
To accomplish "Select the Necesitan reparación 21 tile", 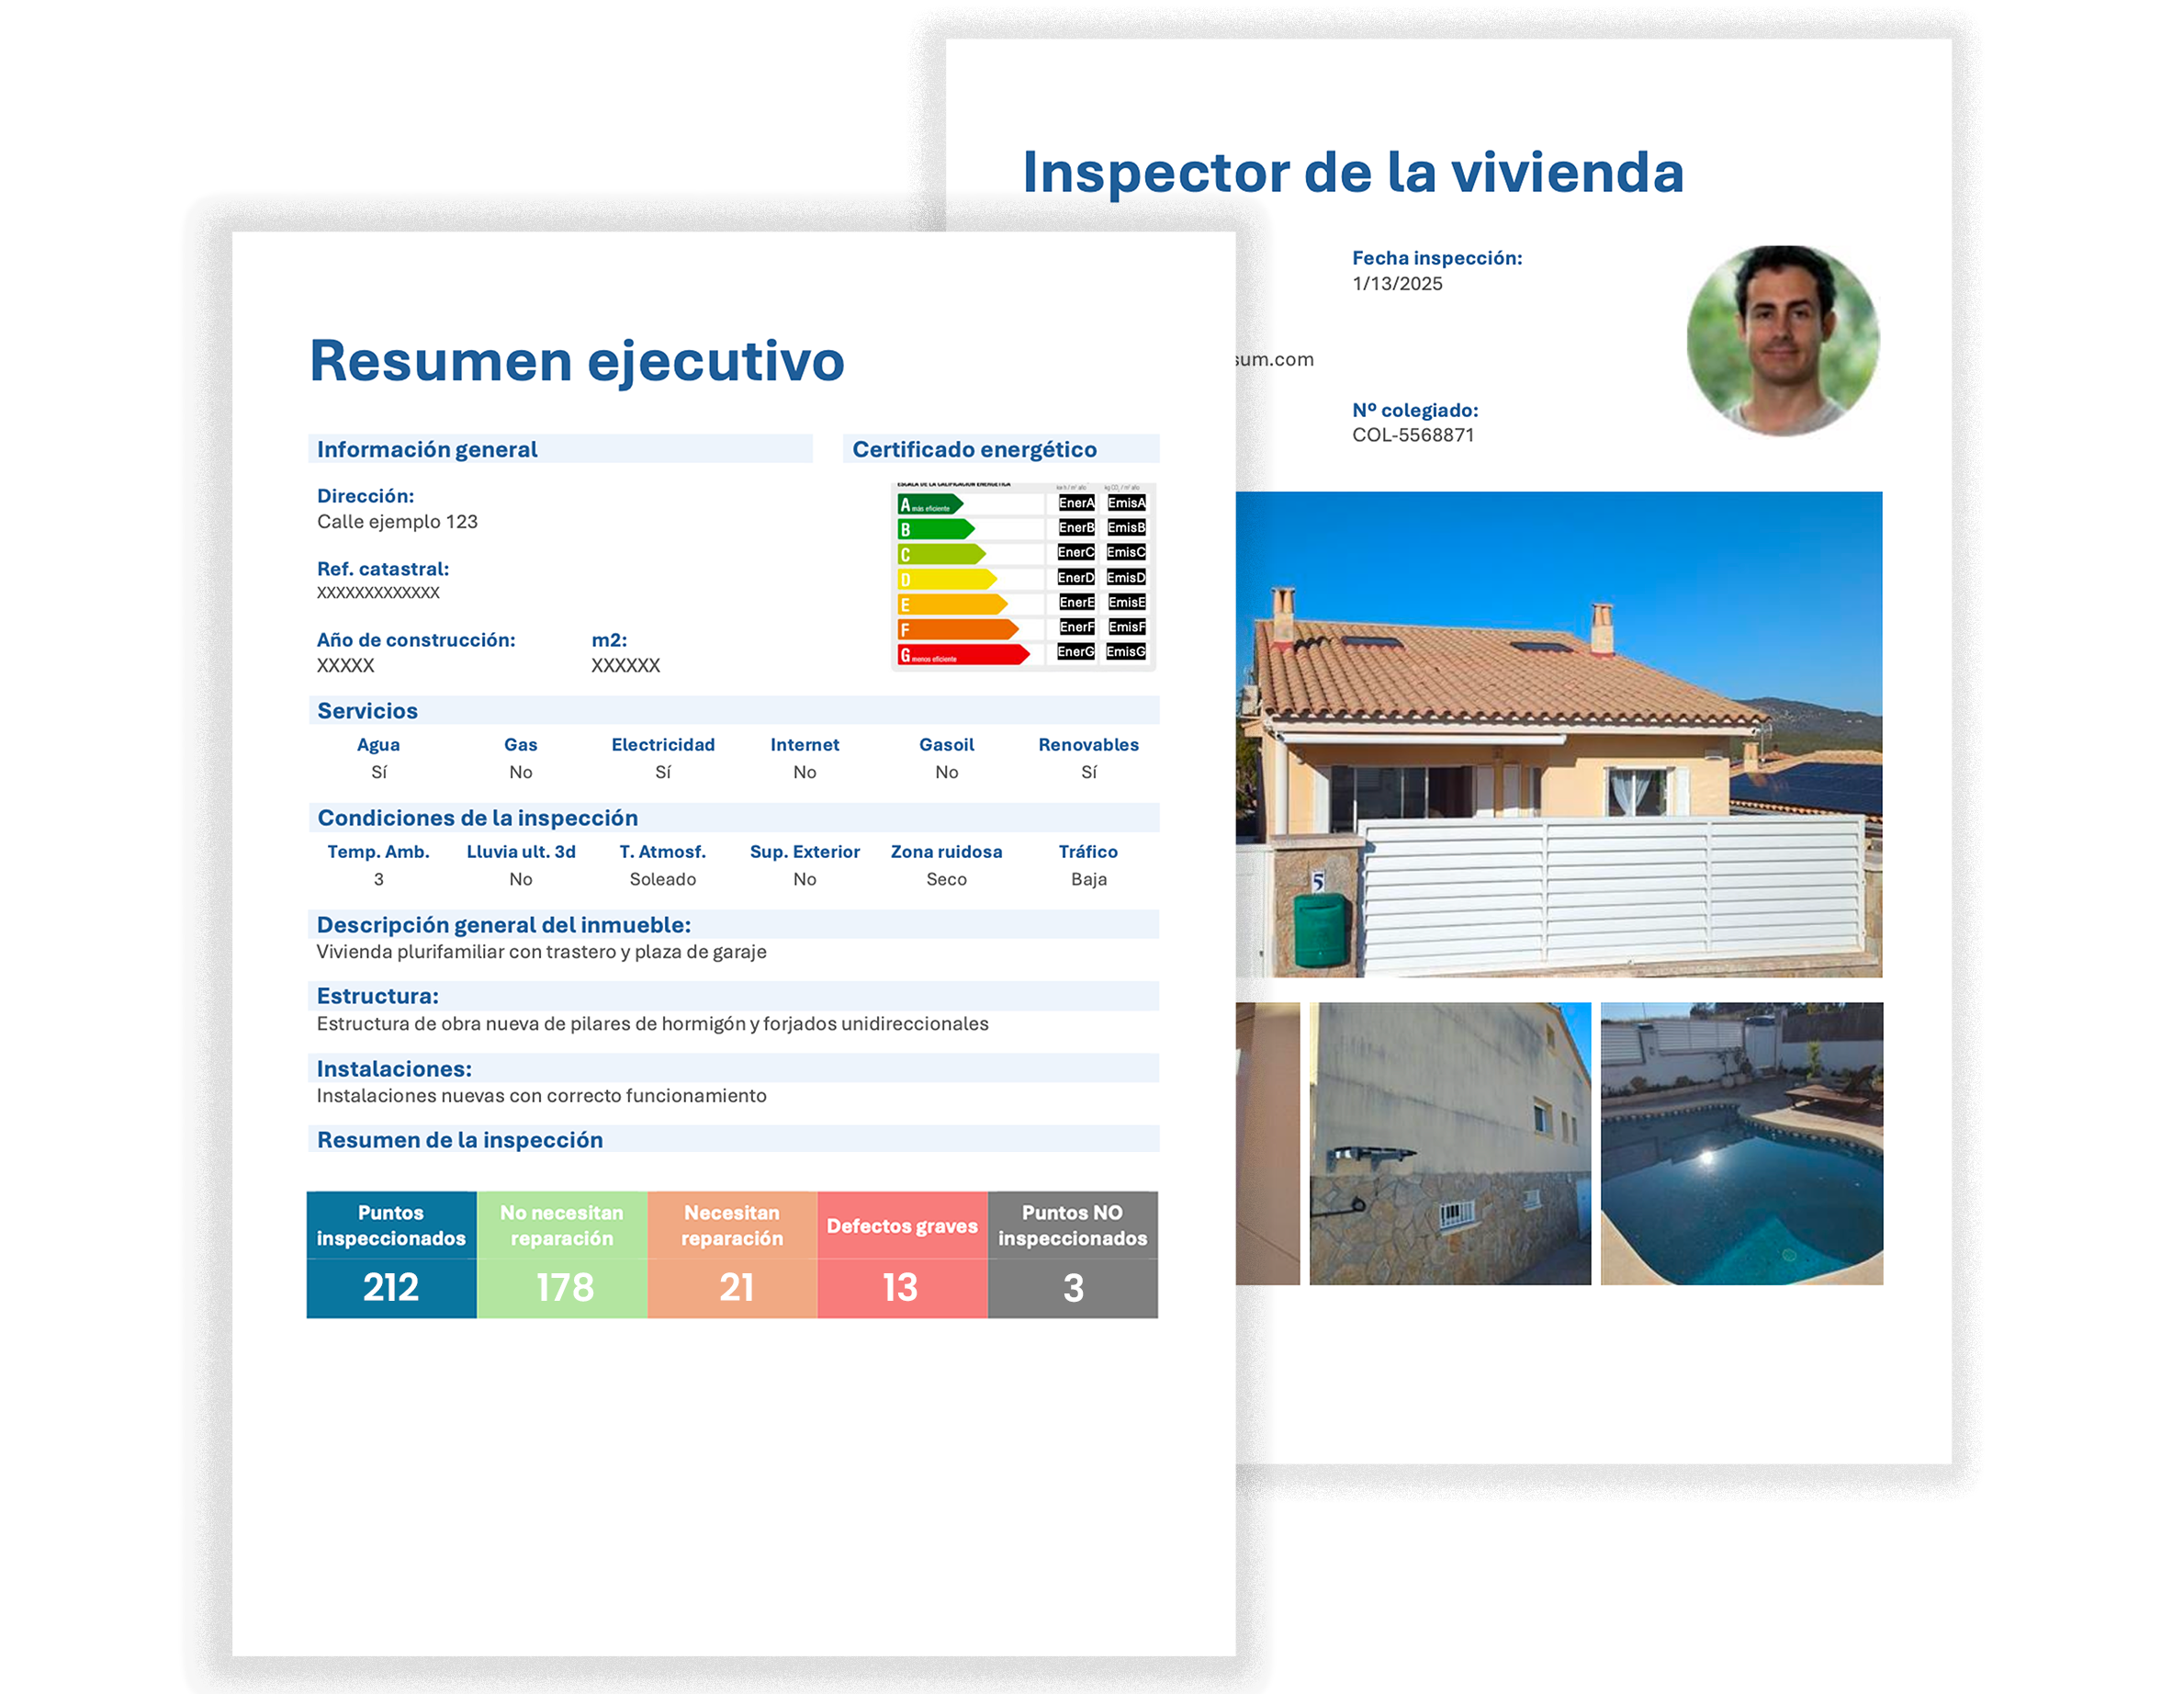I will [732, 1254].
